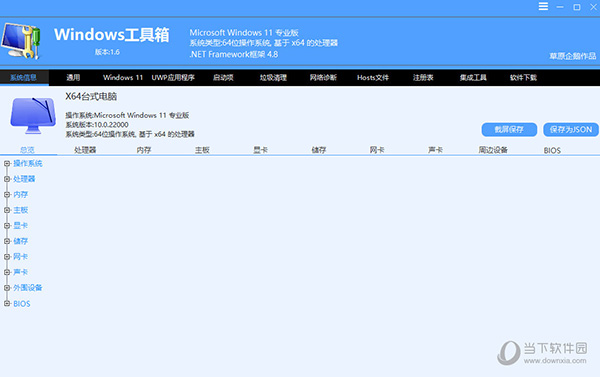Select the 周边设备 sub-tab
Image resolution: width=600 pixels, height=377 pixels.
[x=493, y=150]
